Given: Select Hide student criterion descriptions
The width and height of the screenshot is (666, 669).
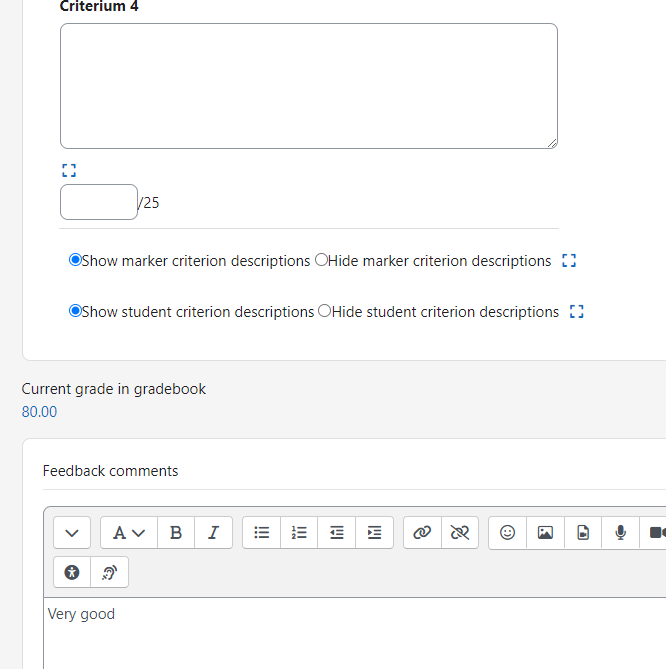Looking at the screenshot, I should click(x=325, y=311).
